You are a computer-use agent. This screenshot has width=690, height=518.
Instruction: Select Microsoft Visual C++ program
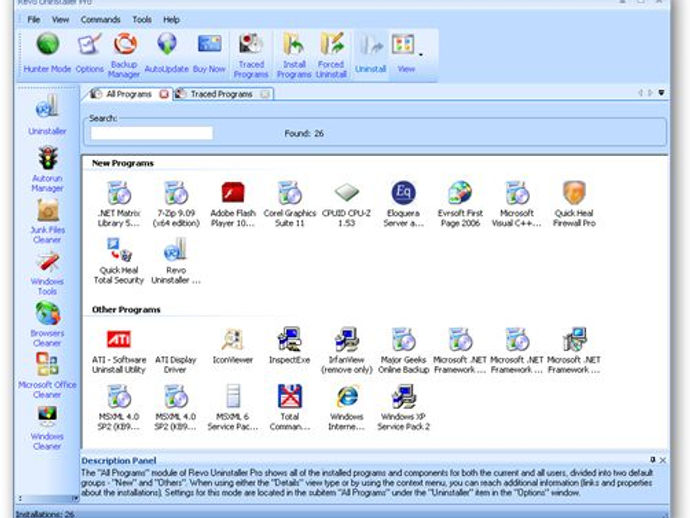pos(517,204)
